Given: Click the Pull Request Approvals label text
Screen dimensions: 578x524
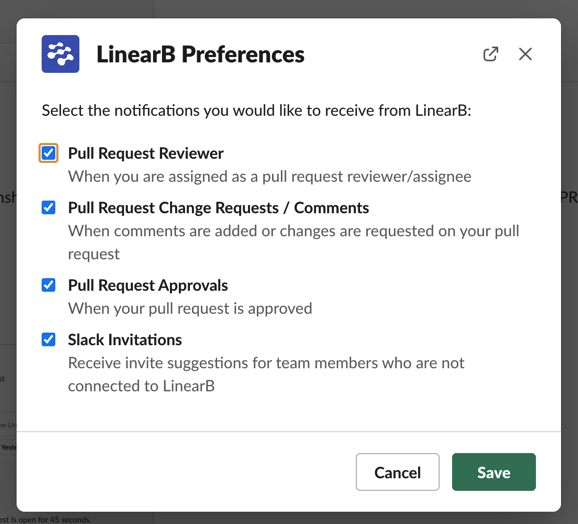Looking at the screenshot, I should point(148,285).
